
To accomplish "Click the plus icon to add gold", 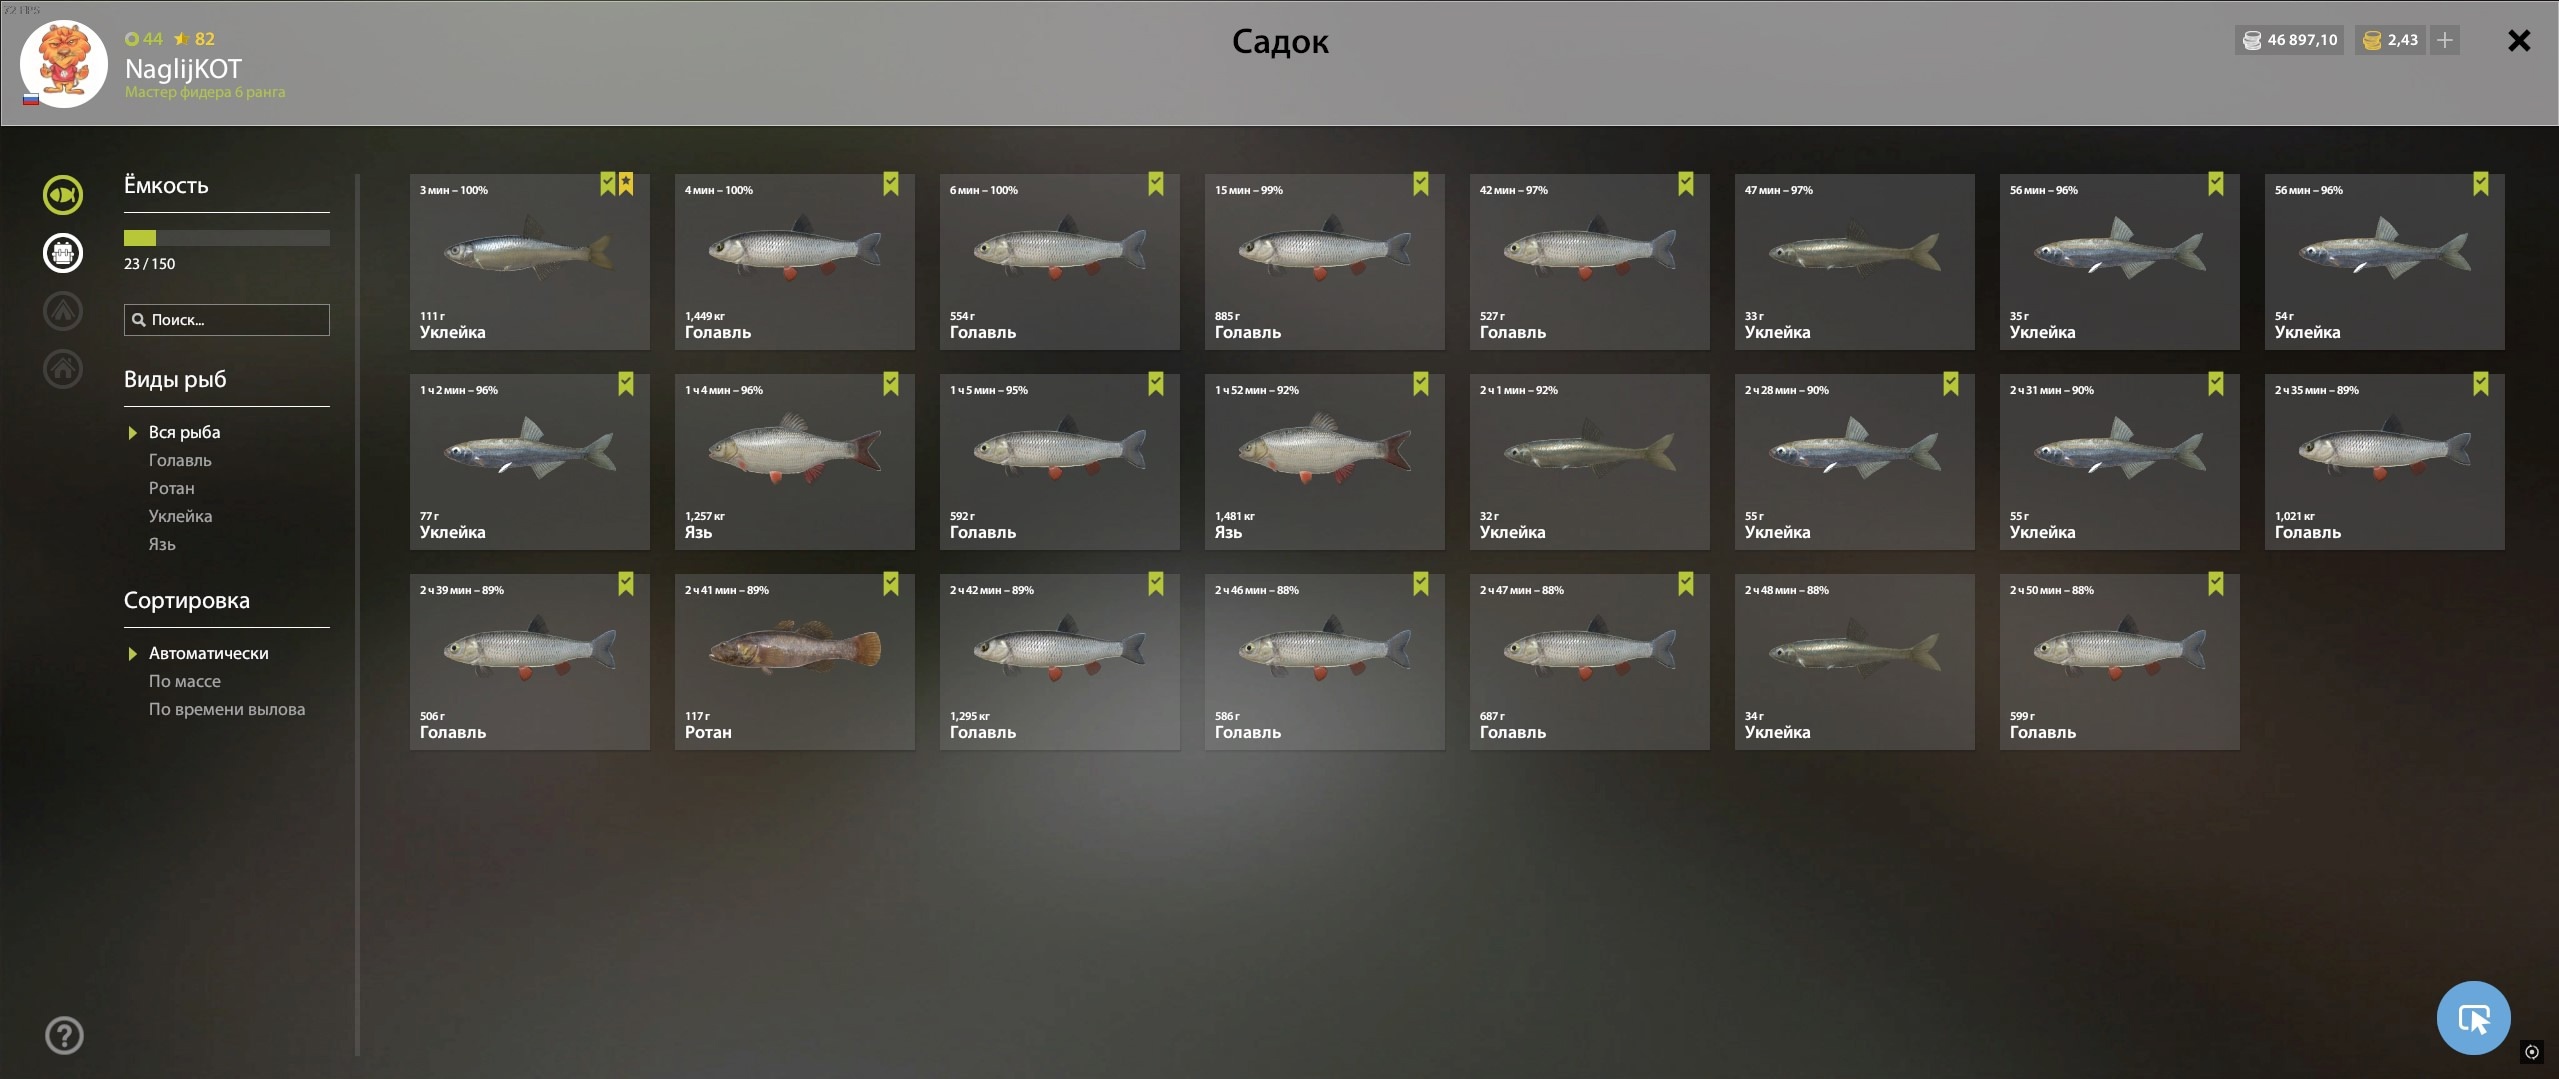I will click(2445, 40).
